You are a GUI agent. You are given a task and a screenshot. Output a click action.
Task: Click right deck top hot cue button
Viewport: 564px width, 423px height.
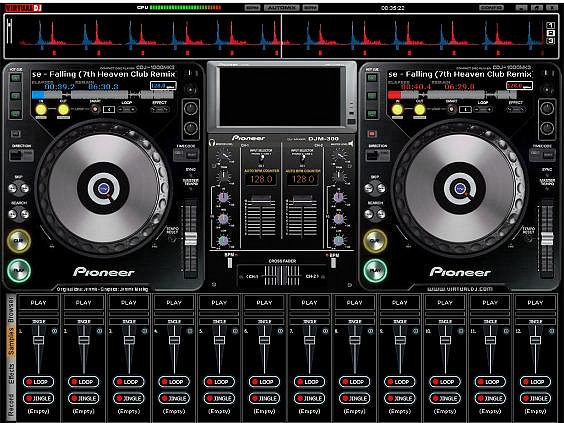pyautogui.click(x=372, y=78)
